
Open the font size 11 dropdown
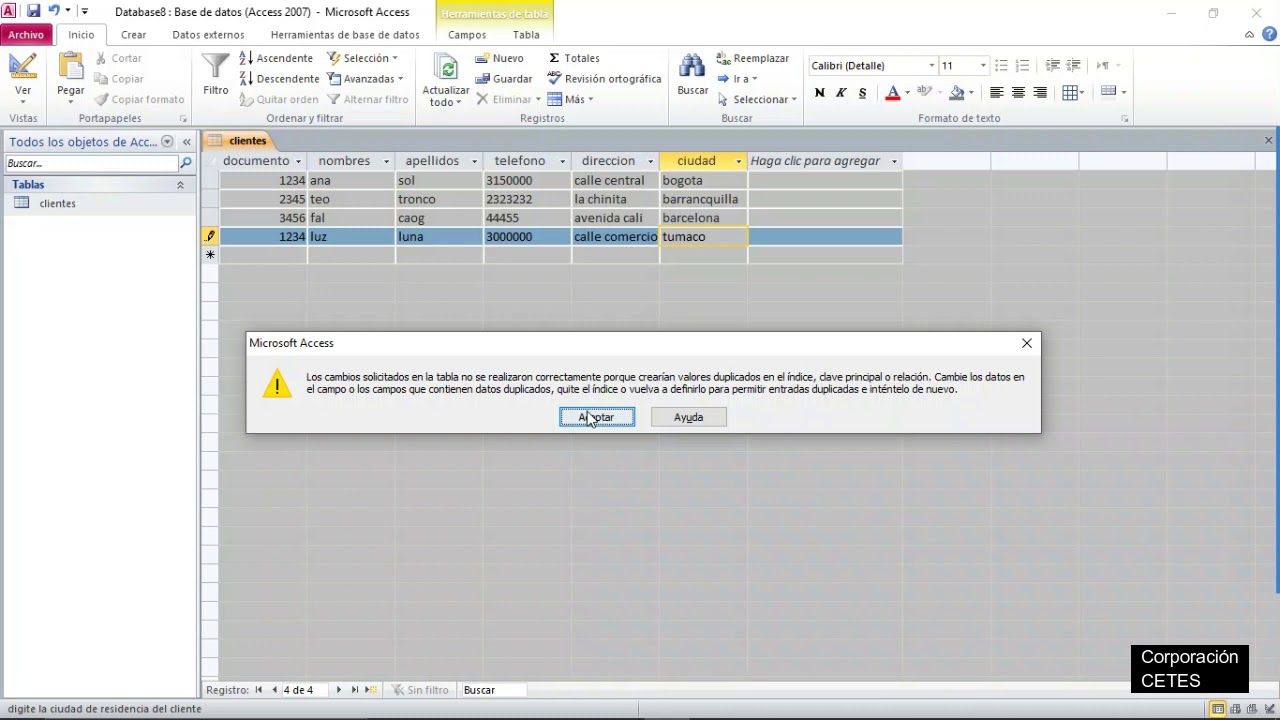[x=983, y=66]
